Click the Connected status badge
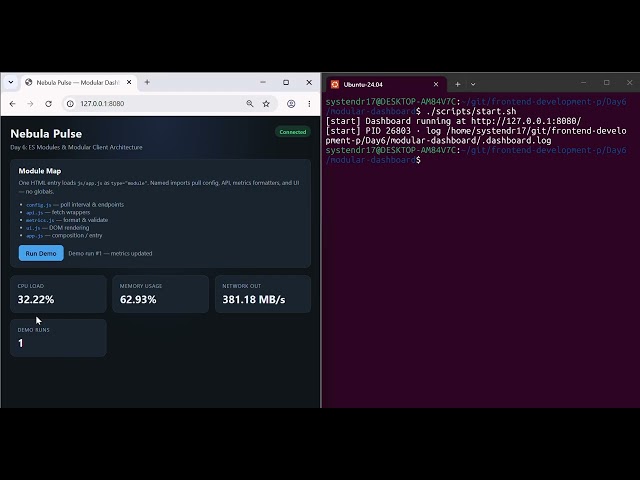The image size is (640, 480). [x=293, y=132]
